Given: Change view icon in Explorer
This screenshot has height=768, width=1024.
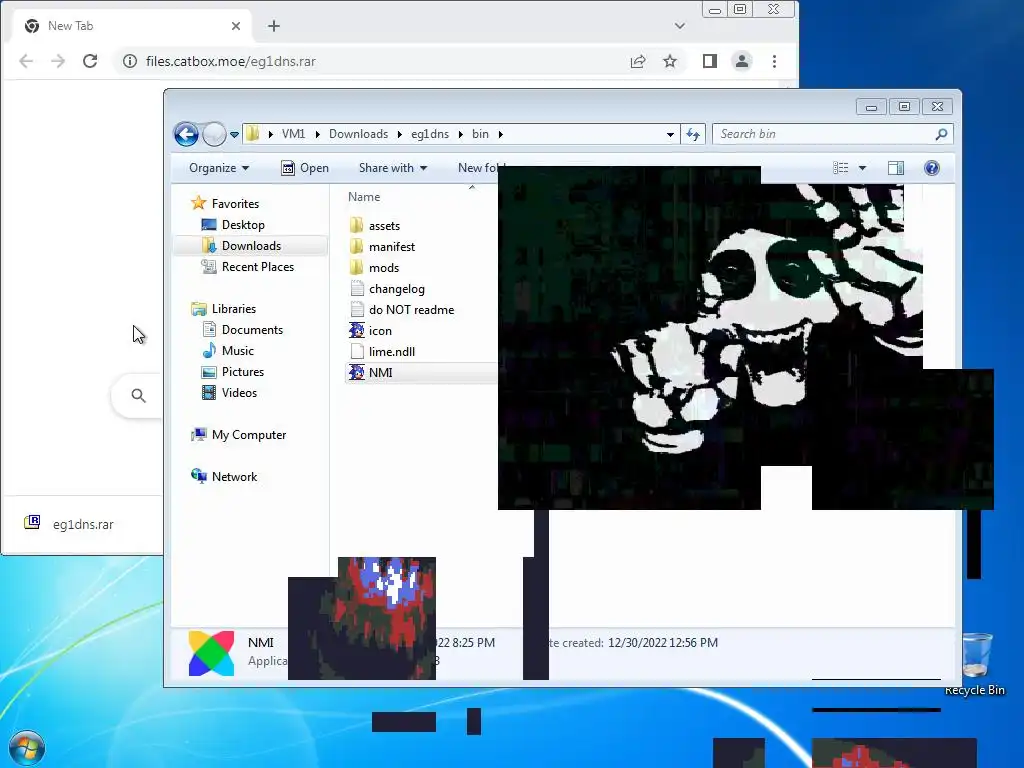Looking at the screenshot, I should (x=840, y=168).
